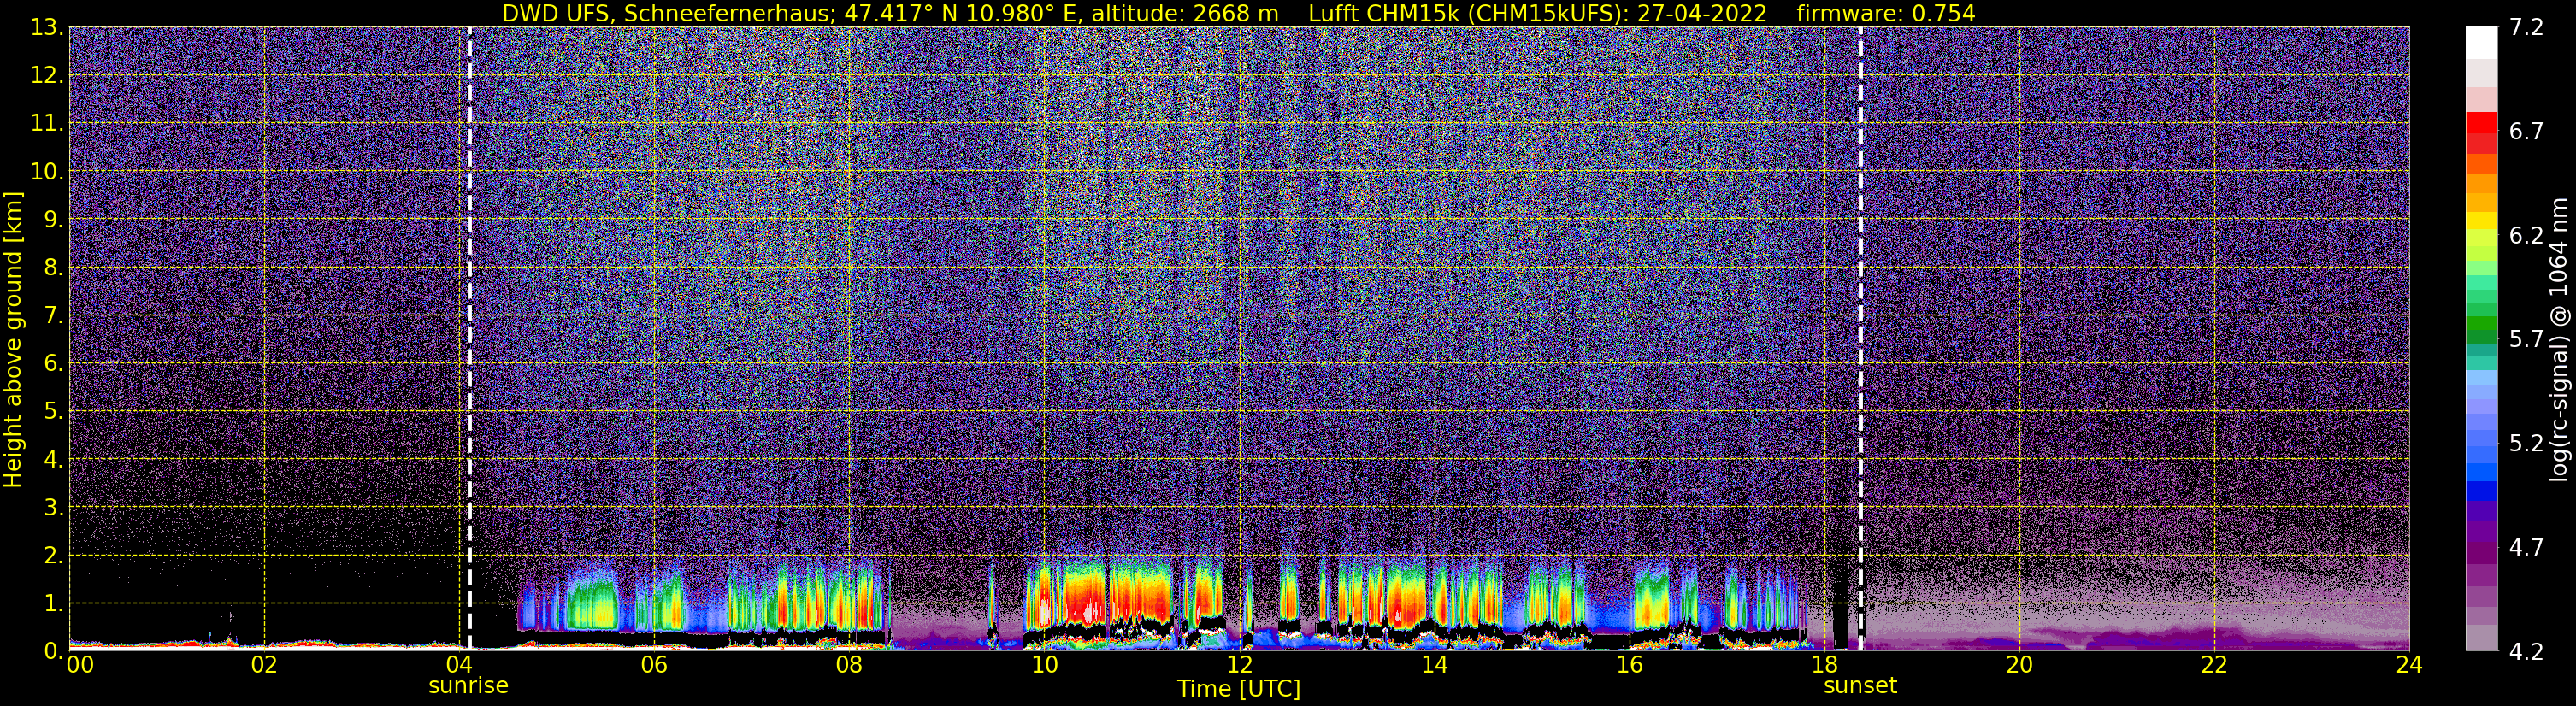Click the colorbar value '6.2'
Viewport: 2576px width, 706px height.
[2526, 235]
